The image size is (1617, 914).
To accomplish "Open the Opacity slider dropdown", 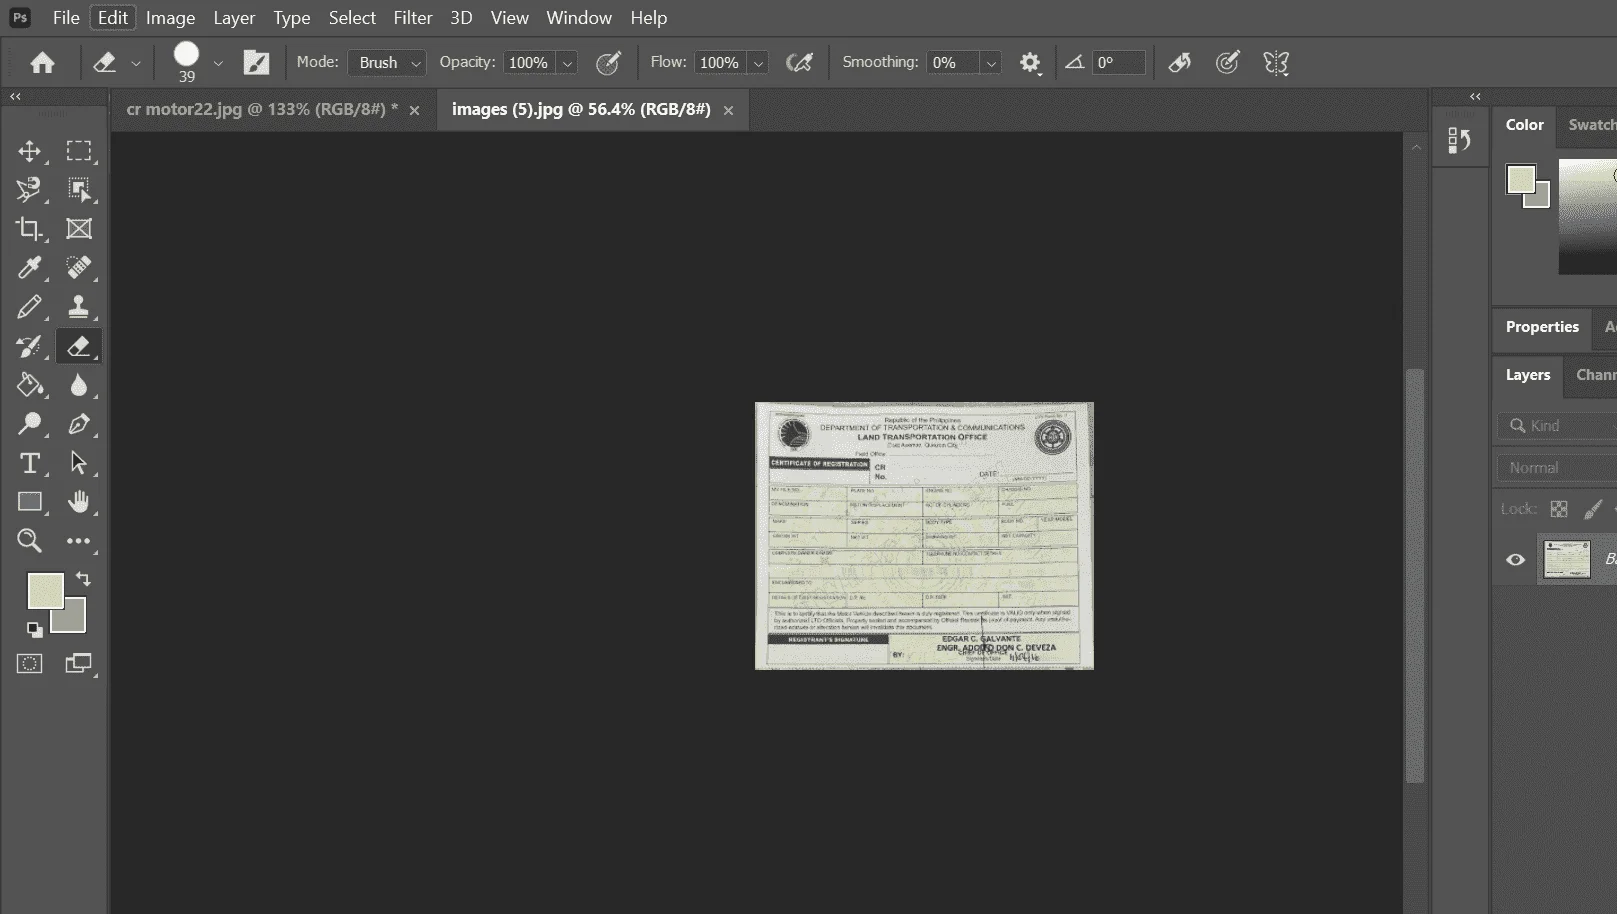I will click(567, 63).
